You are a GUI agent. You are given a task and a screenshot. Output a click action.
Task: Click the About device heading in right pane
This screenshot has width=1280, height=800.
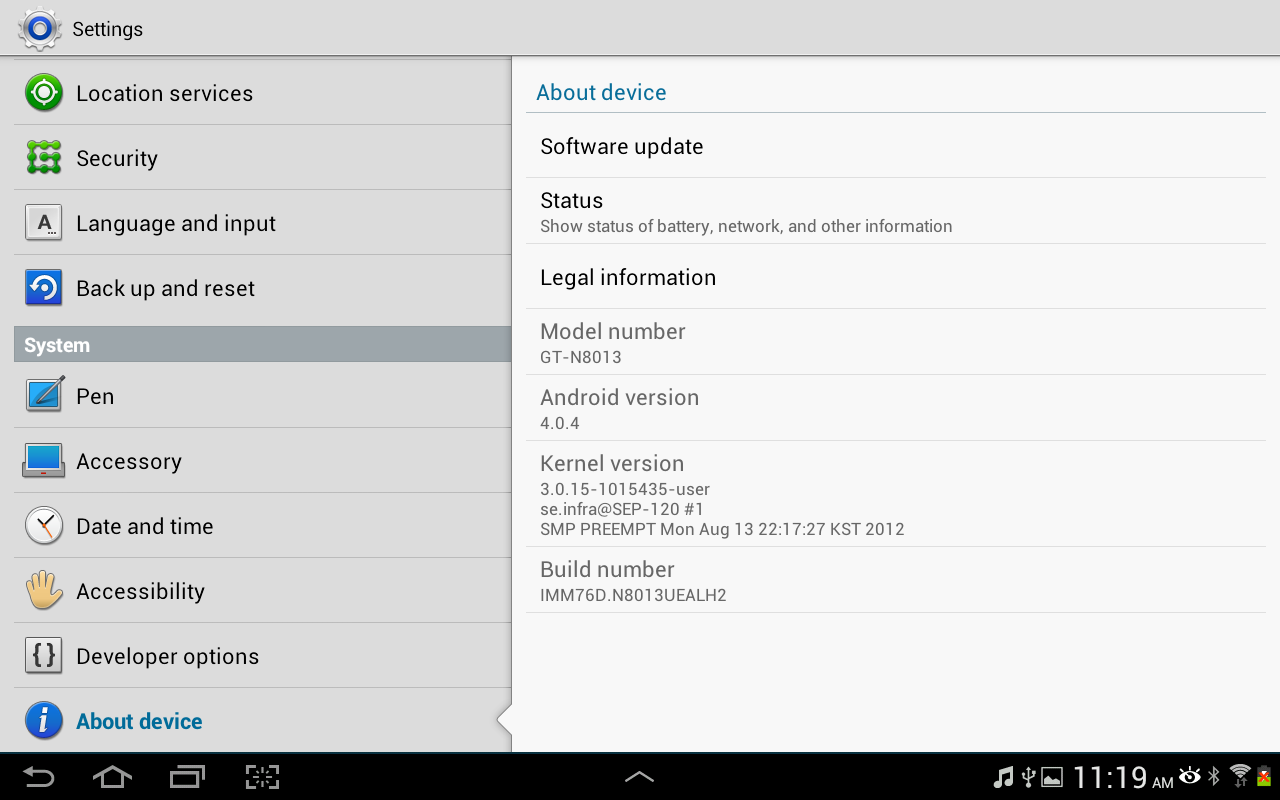tap(601, 92)
